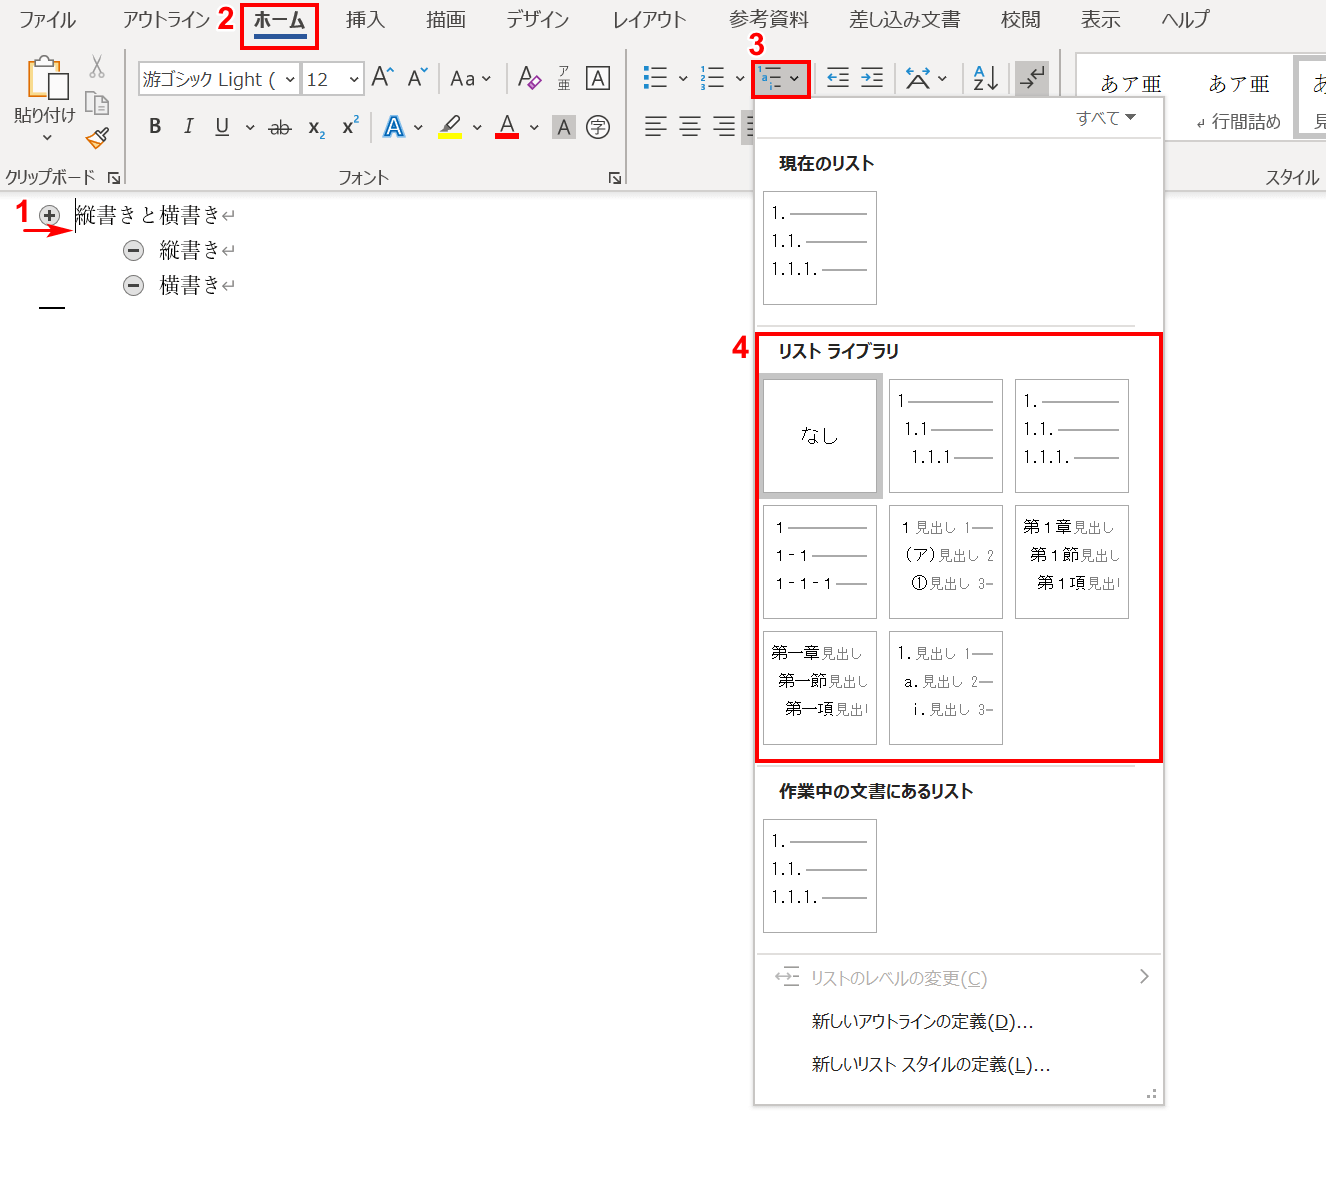Click the phonetic guide (ruby) icon
The width and height of the screenshot is (1326, 1193).
[x=564, y=78]
